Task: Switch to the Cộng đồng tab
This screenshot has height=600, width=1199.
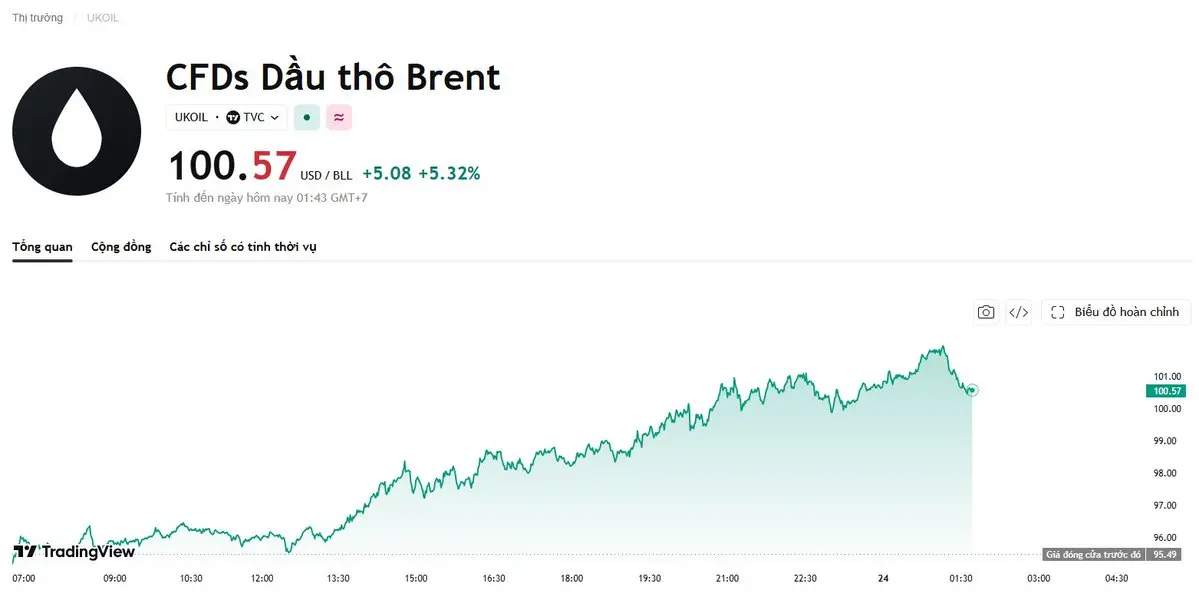Action: [121, 247]
